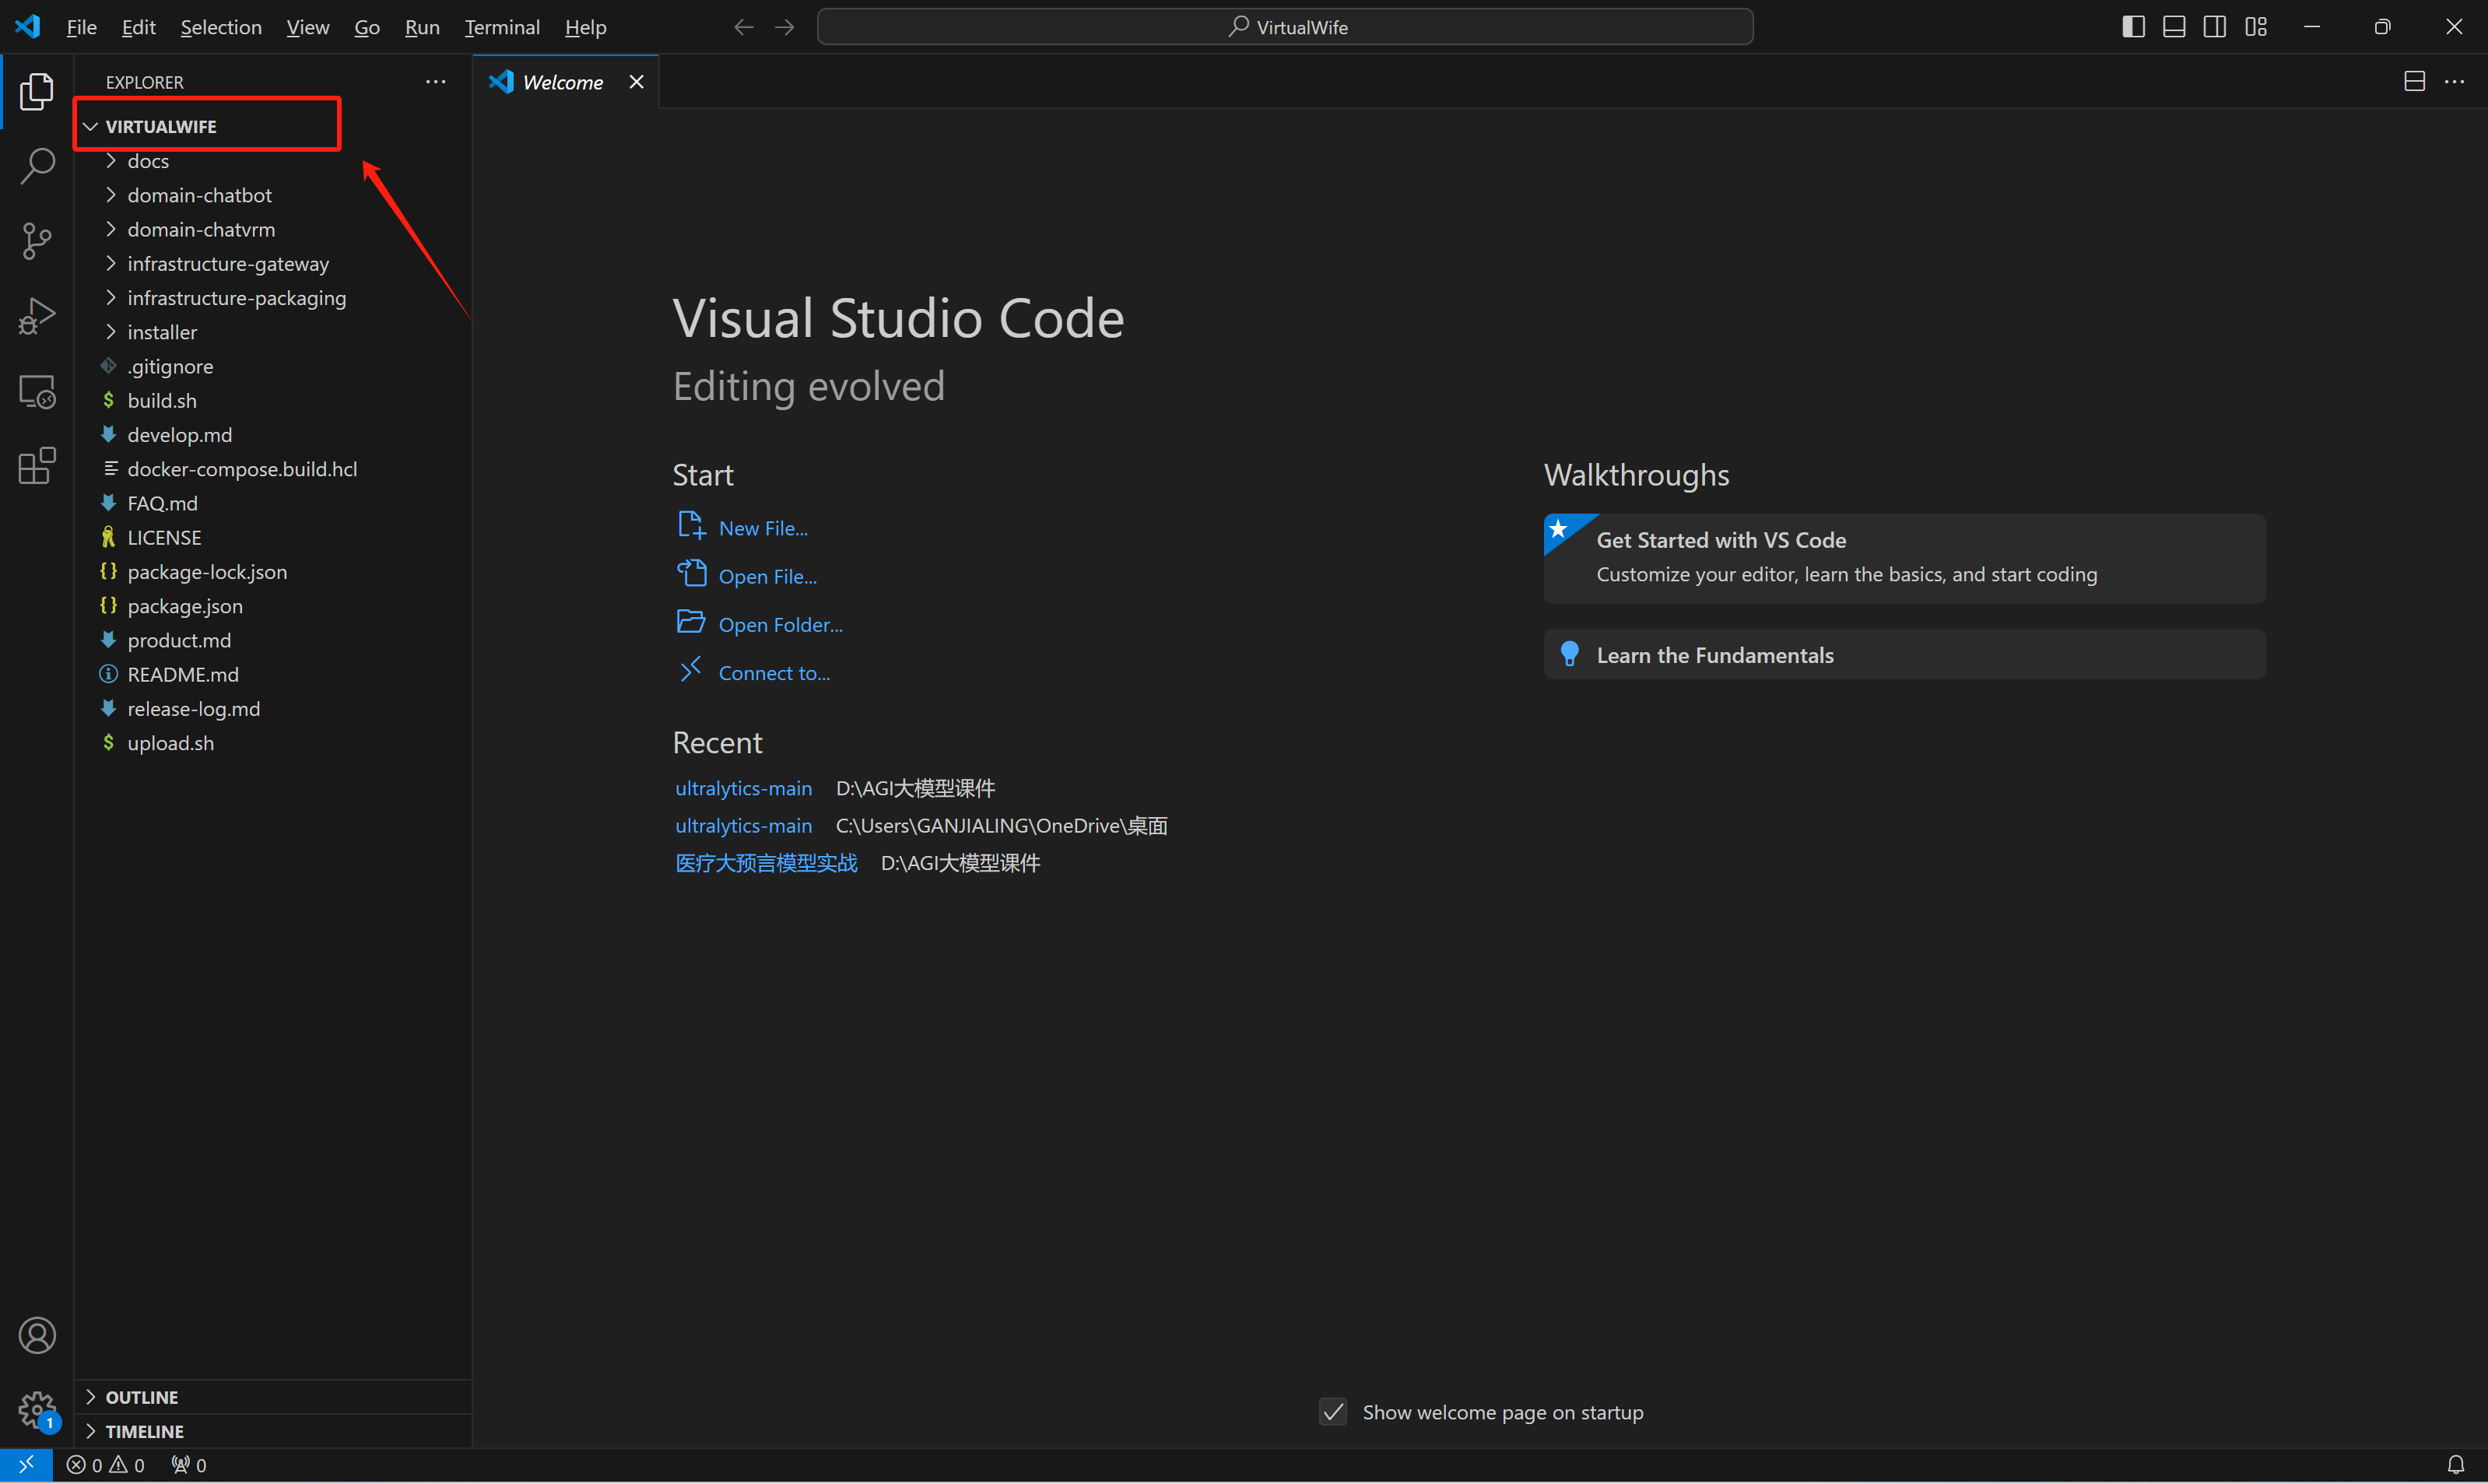Open notifications bell in status bar
2488x1484 pixels.
(2455, 1465)
